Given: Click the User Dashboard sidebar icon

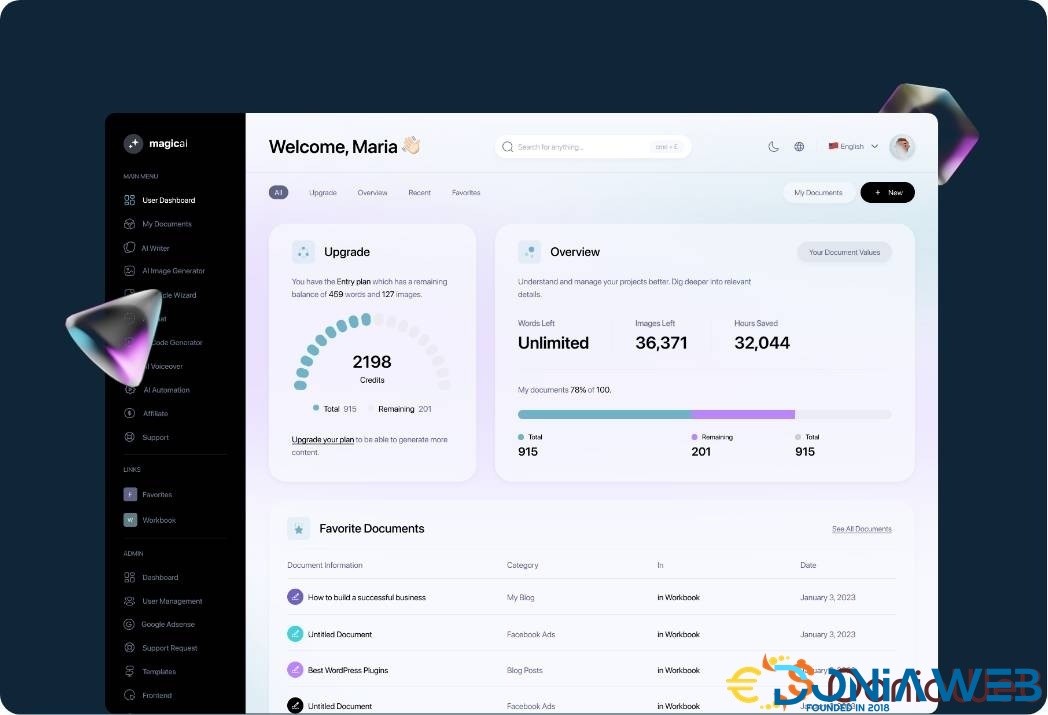Looking at the screenshot, I should [129, 200].
